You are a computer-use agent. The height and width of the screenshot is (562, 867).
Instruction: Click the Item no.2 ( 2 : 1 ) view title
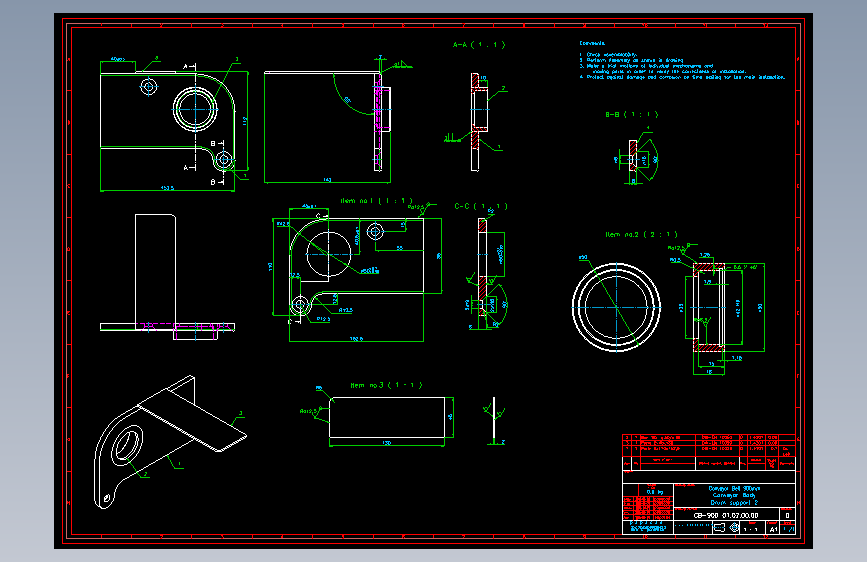point(641,235)
